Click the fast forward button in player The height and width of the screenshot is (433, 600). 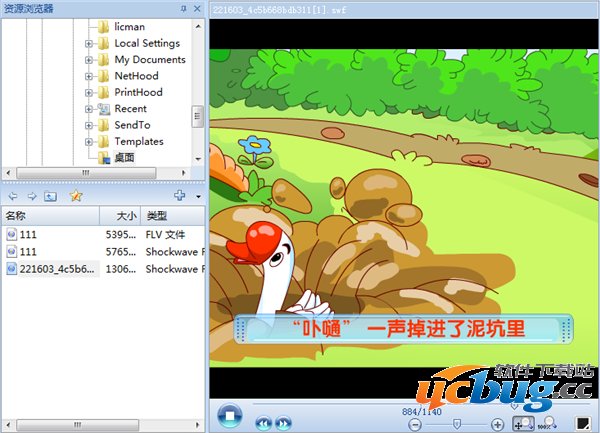coord(283,423)
